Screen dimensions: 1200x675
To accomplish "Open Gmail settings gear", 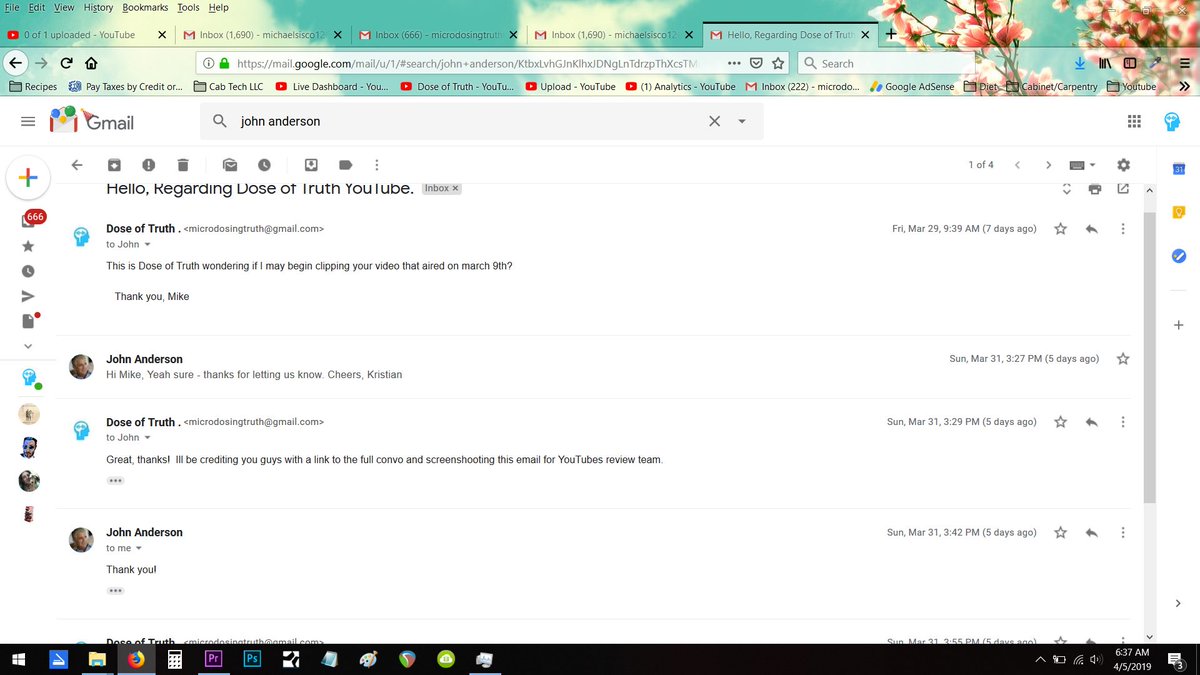I will [1123, 164].
